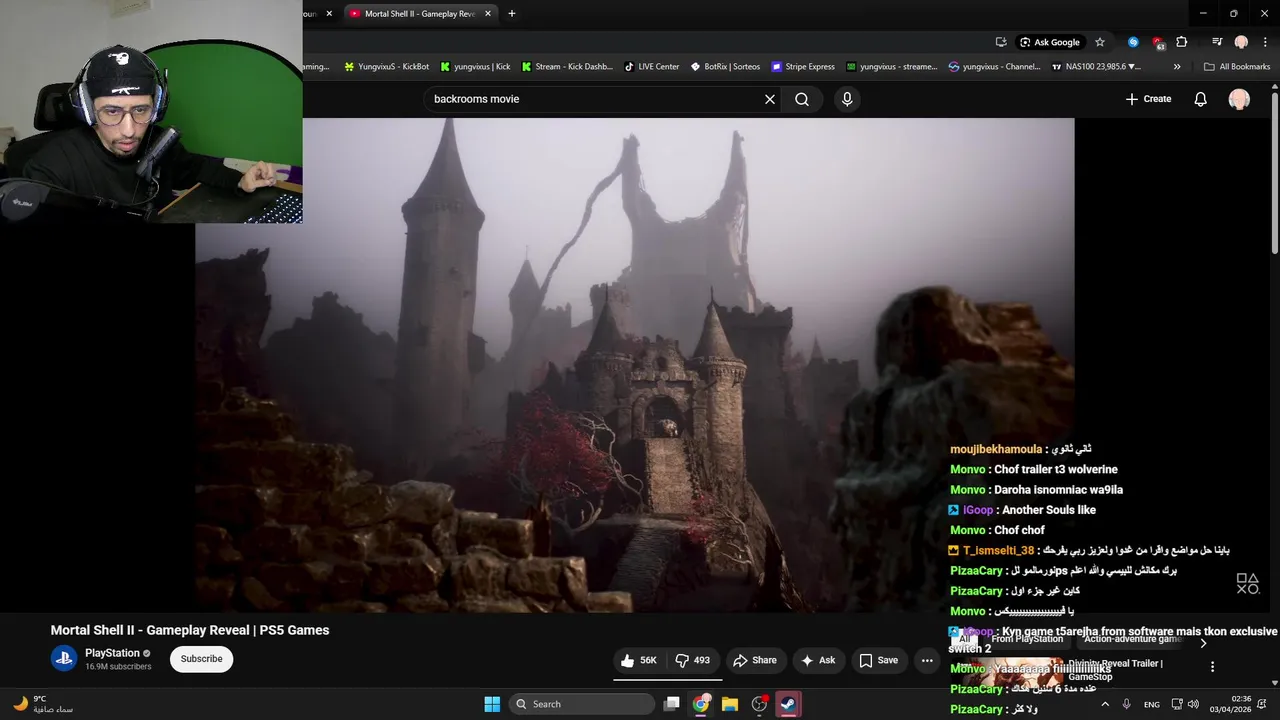Open the media control icon in Chrome toolbar
1280x720 pixels.
pyautogui.click(x=1217, y=42)
